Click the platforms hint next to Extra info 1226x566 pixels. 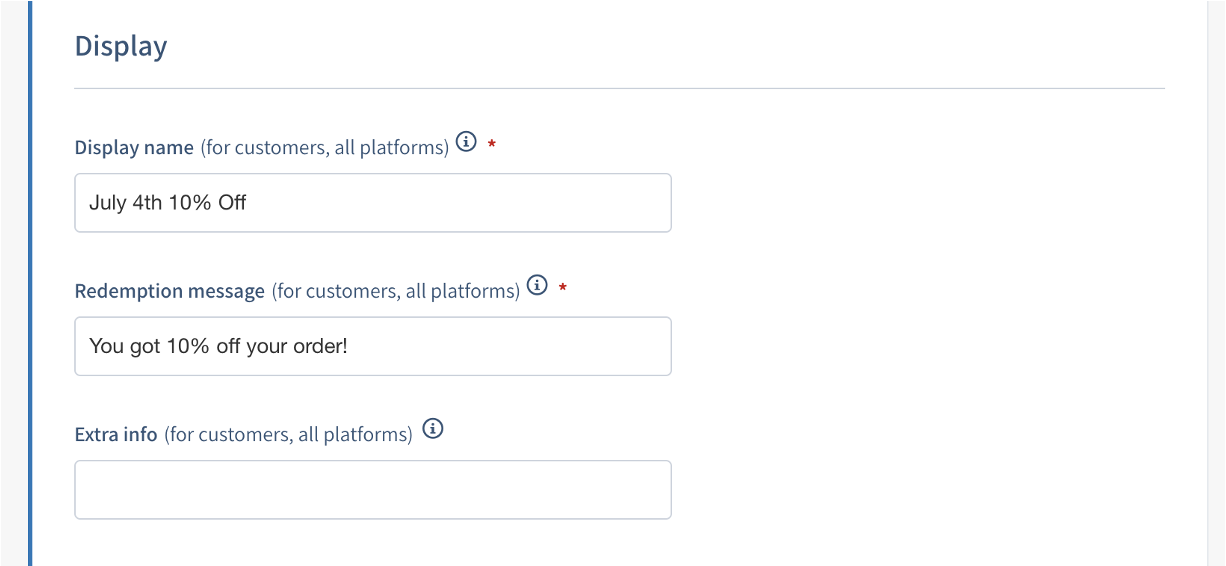point(288,435)
